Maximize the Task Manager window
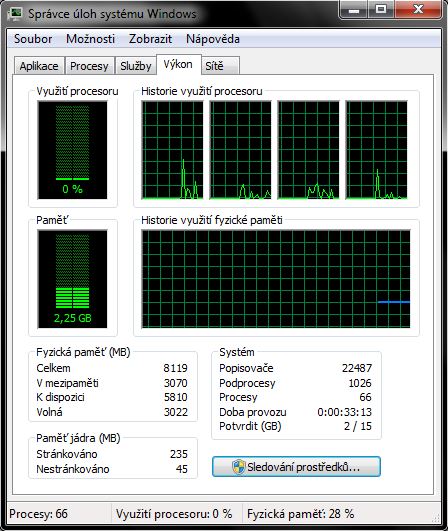The height and width of the screenshot is (531, 448). tap(381, 9)
